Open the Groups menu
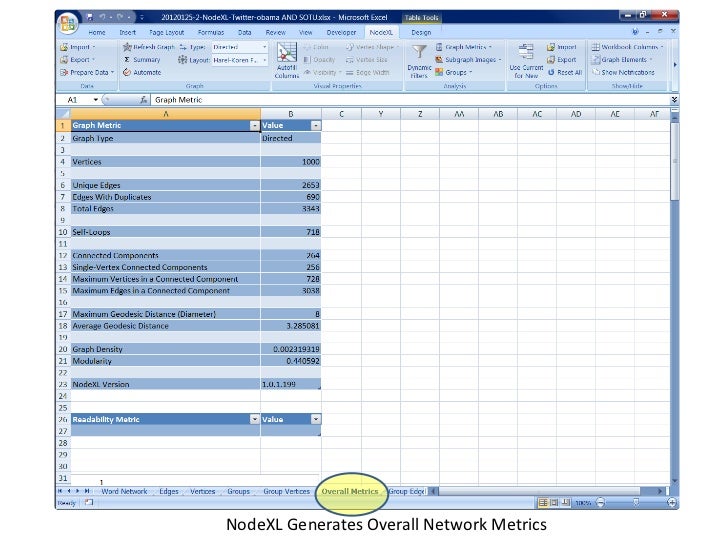Viewport: 728px width, 546px height. [454, 72]
